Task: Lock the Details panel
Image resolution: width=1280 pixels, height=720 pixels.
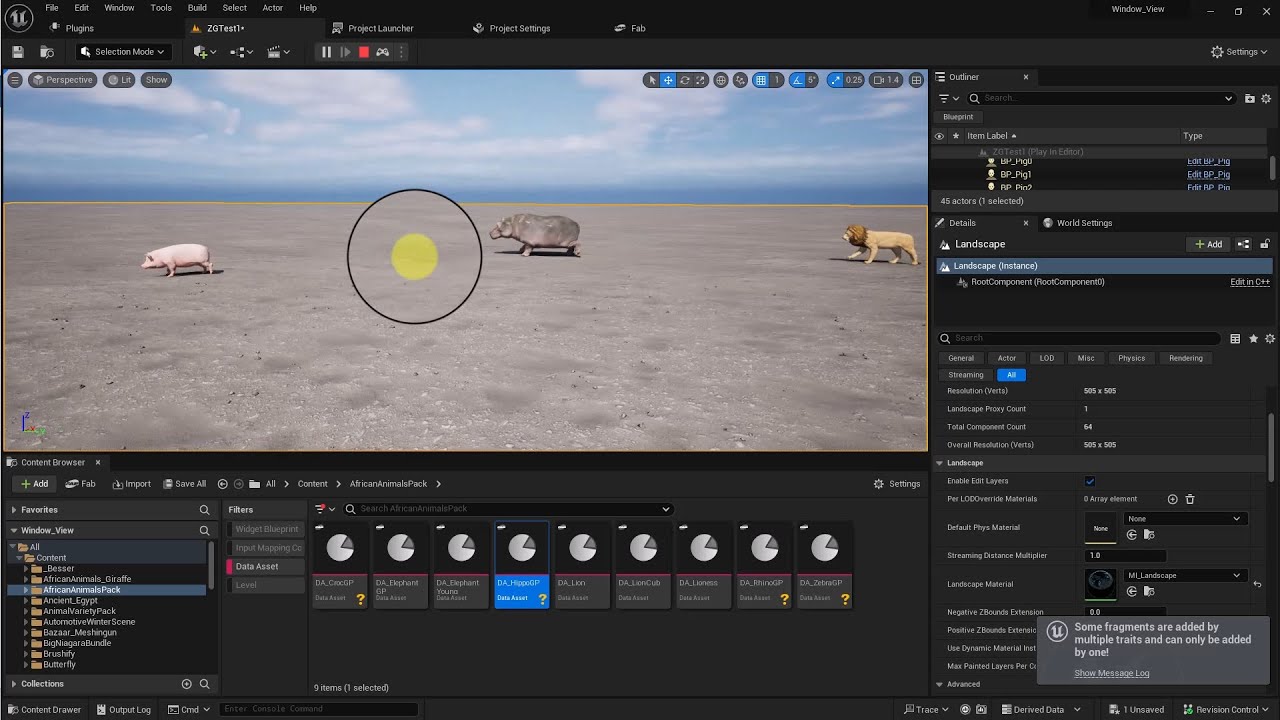Action: coord(1265,244)
